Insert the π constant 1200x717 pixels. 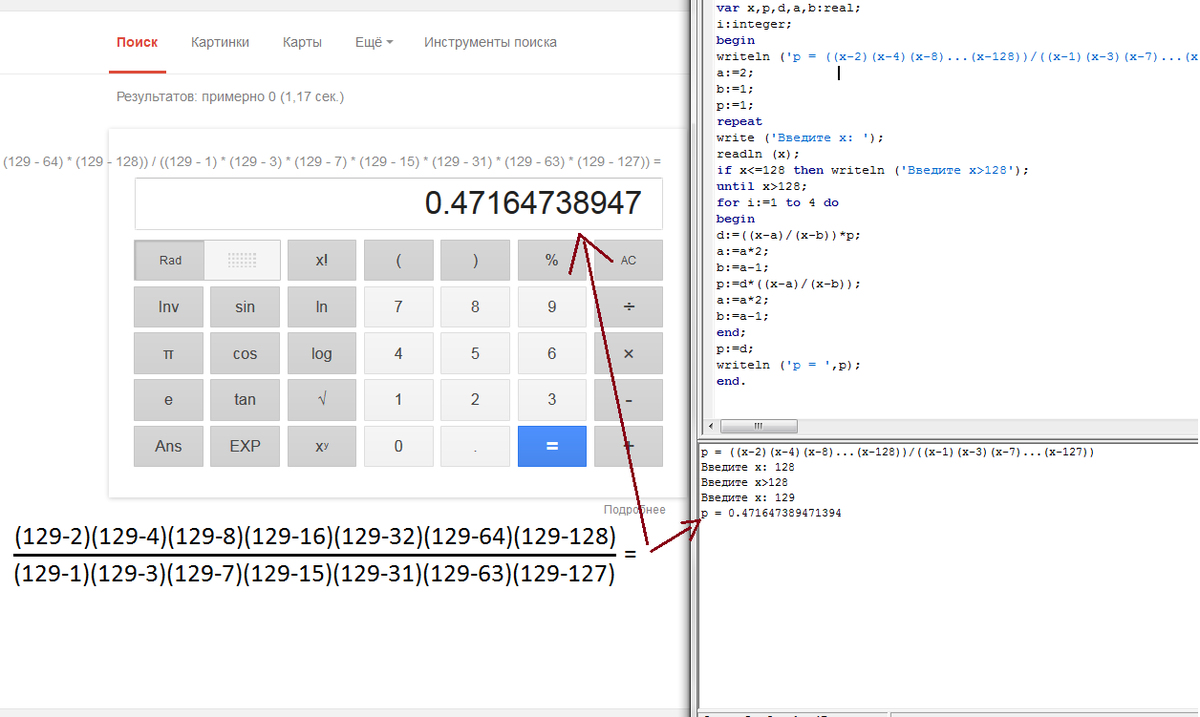click(x=168, y=353)
